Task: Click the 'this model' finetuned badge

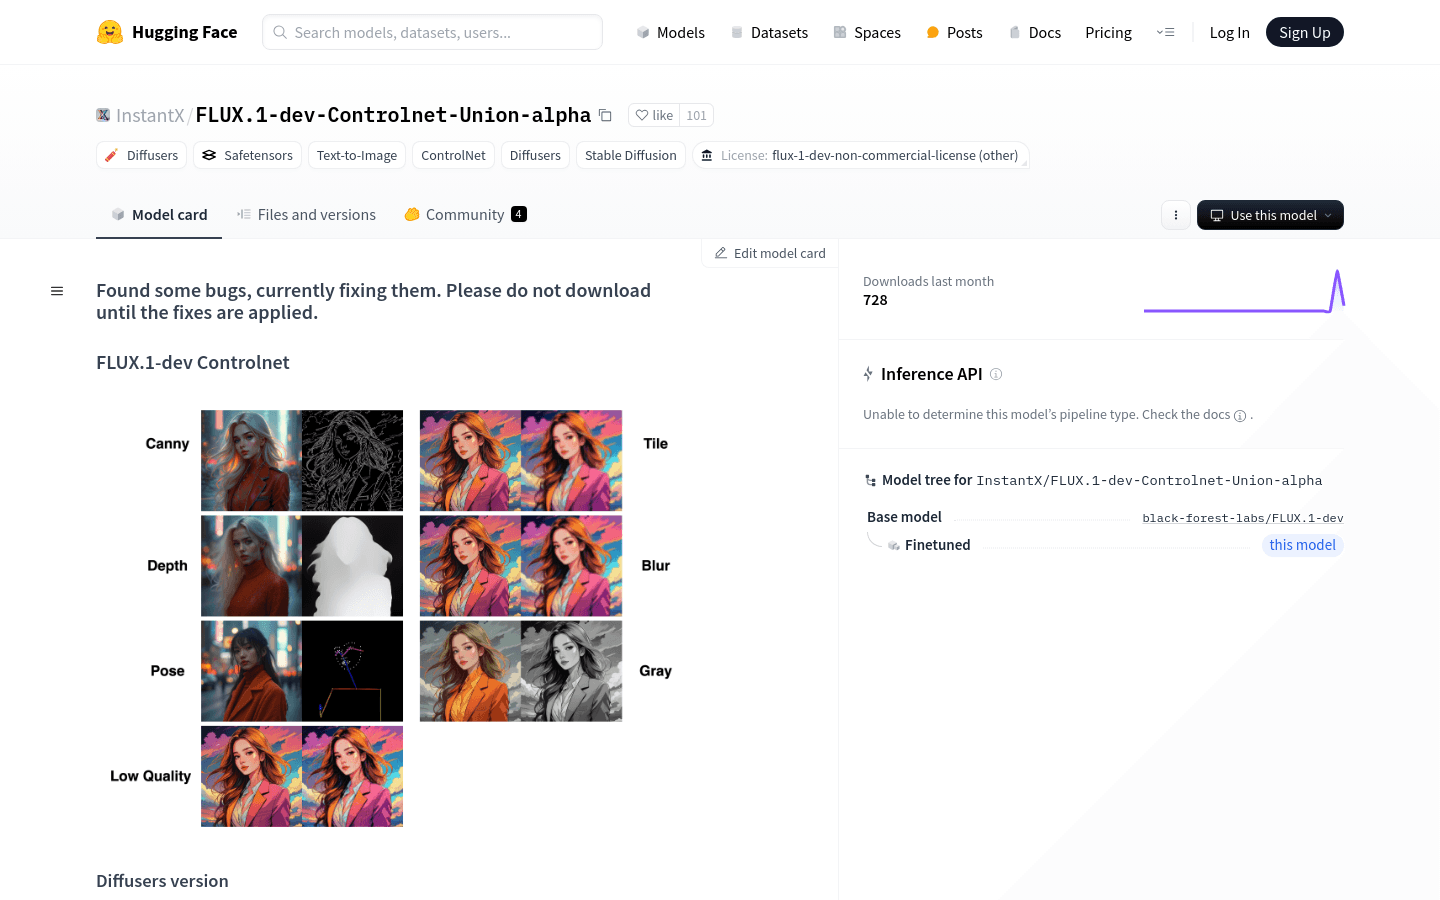Action: pos(1302,545)
